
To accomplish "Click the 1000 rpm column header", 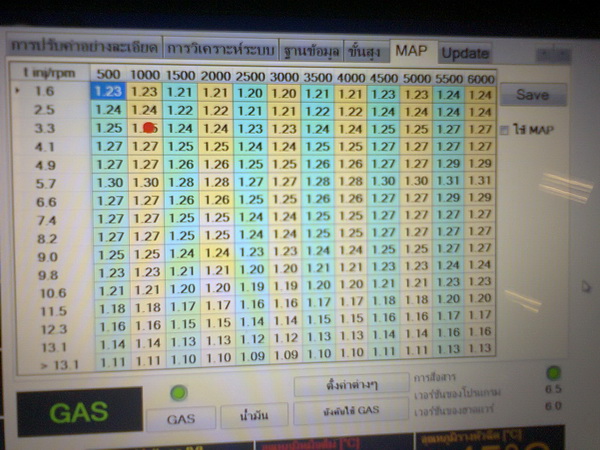I will (145, 75).
